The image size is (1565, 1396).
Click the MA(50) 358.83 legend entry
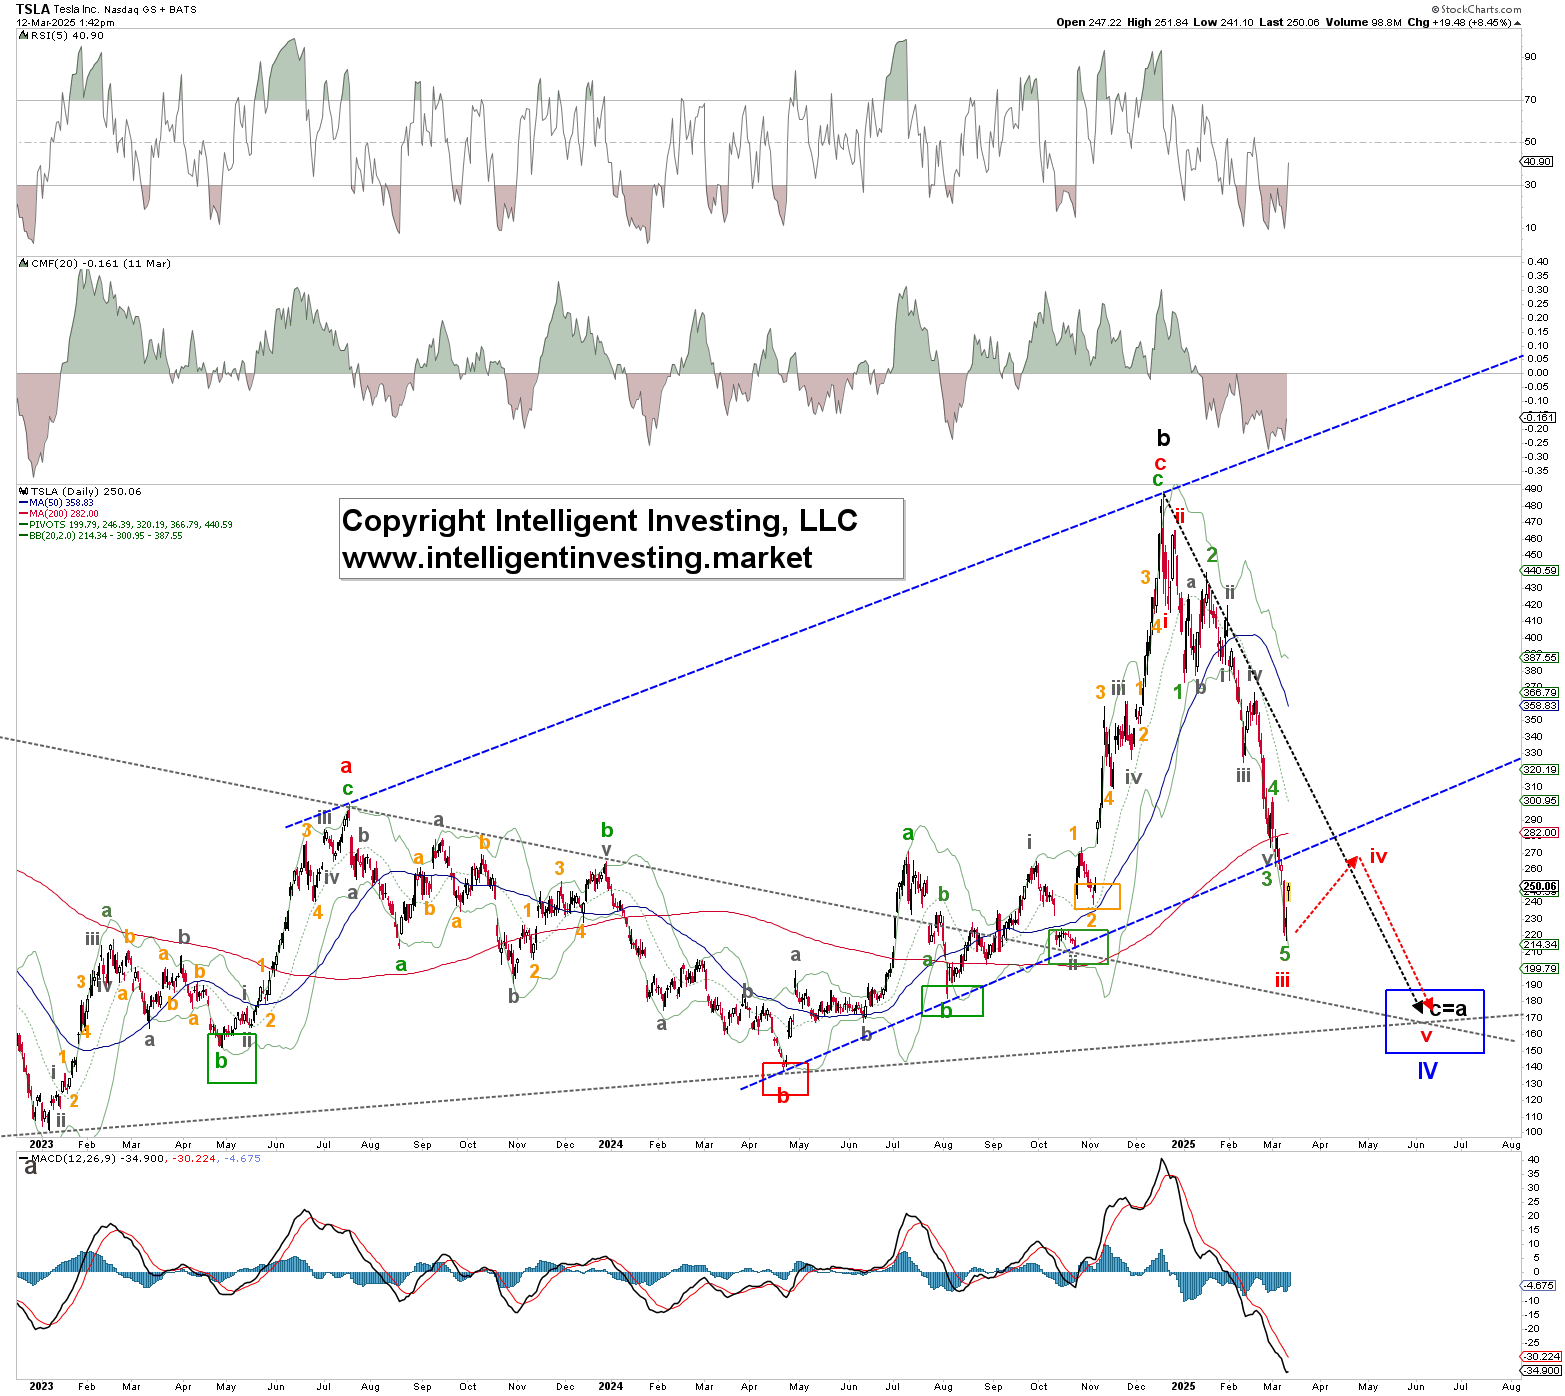(x=56, y=503)
